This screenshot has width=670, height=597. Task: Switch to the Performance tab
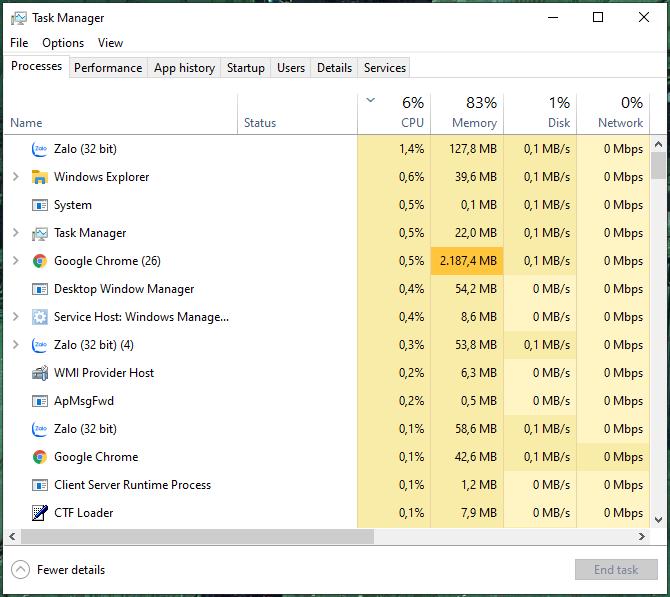pyautogui.click(x=108, y=68)
